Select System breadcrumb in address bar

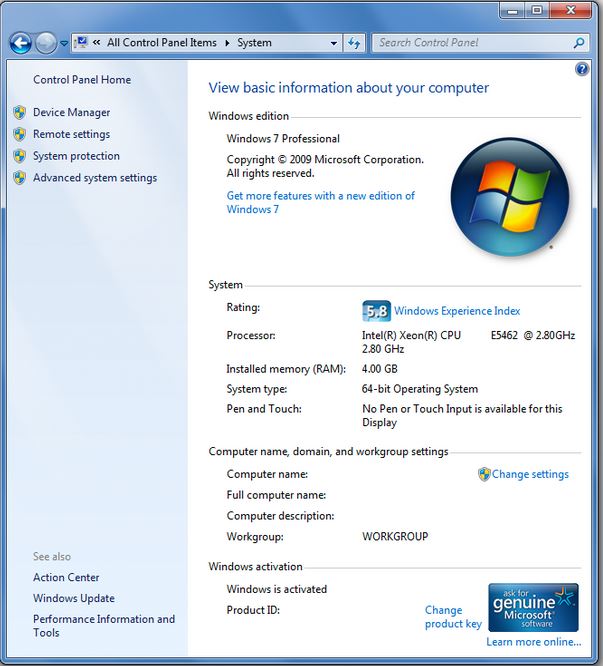254,42
